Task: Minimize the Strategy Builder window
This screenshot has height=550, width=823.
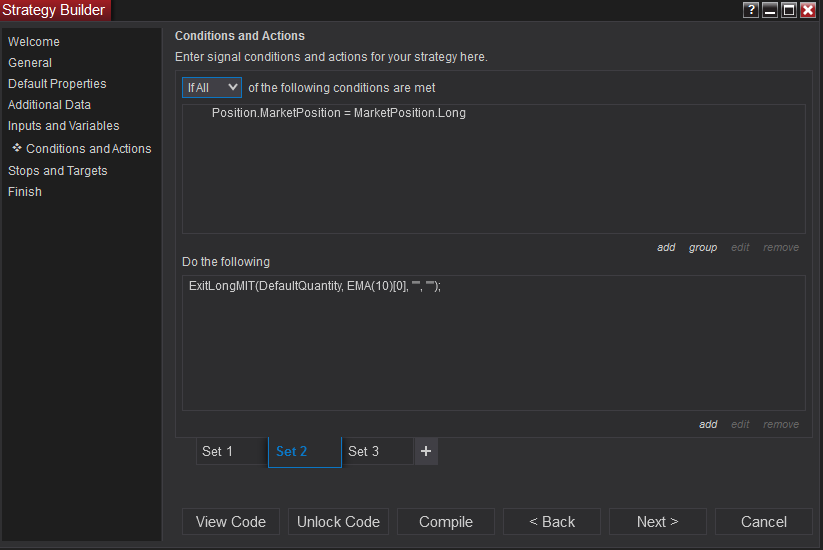Action: coord(770,10)
